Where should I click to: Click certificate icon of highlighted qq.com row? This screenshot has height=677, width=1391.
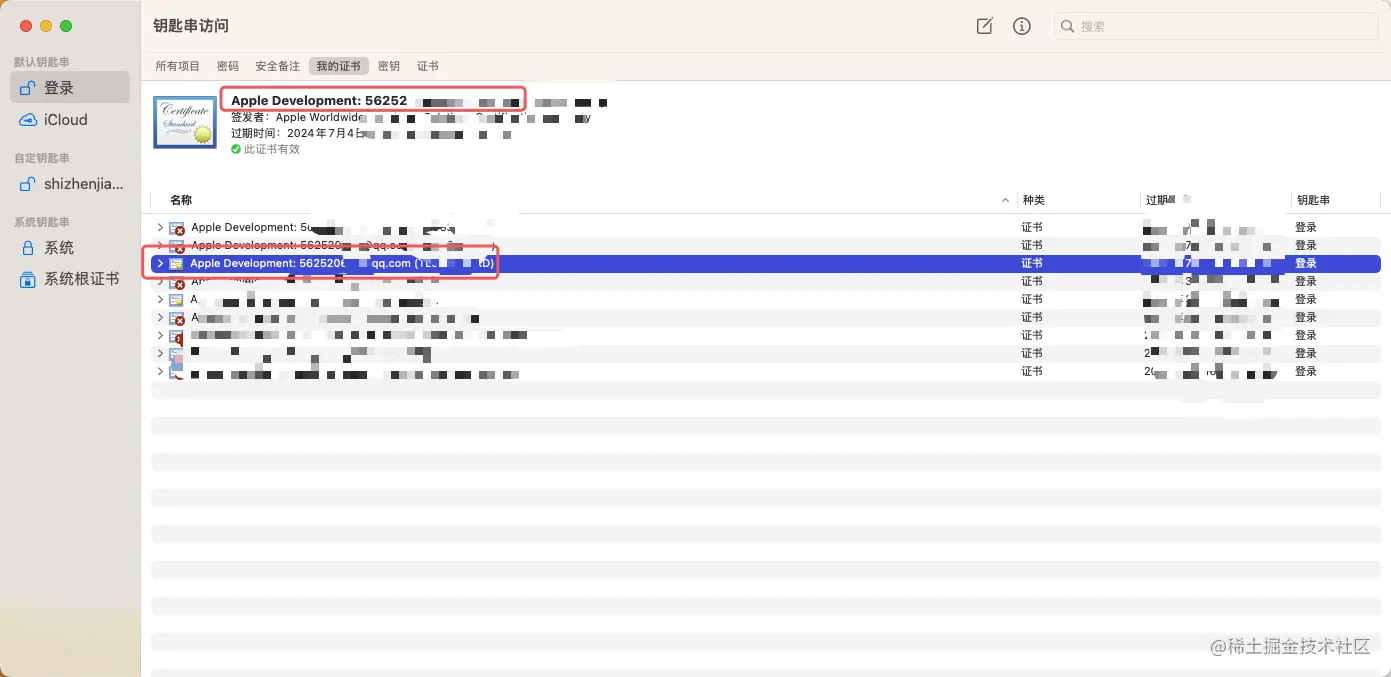click(x=176, y=263)
